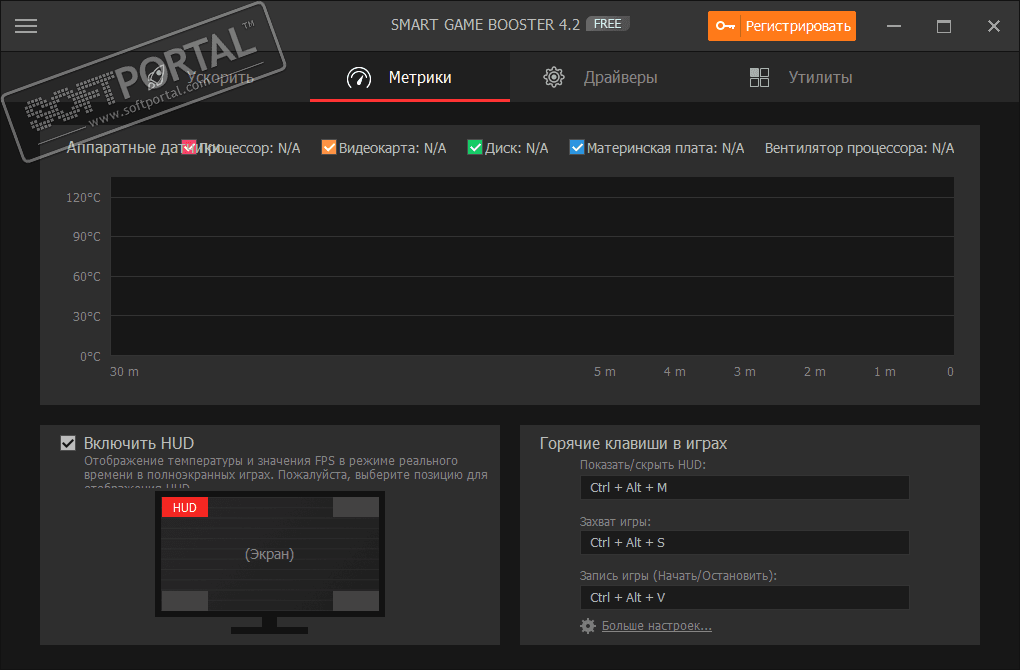
Task: Select bottom-right HUD position on screen preview
Action: click(356, 600)
